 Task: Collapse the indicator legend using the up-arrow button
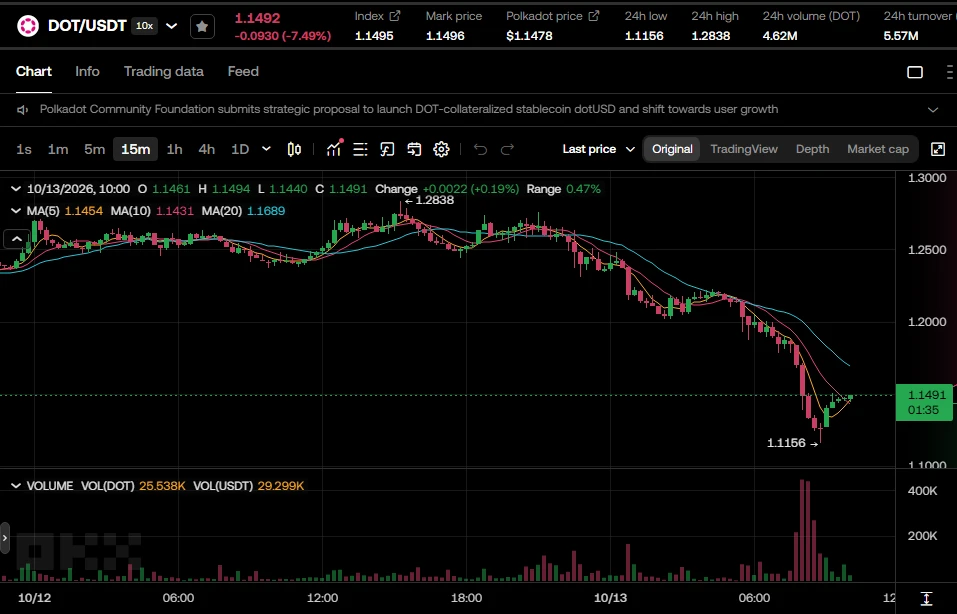click(x=16, y=239)
